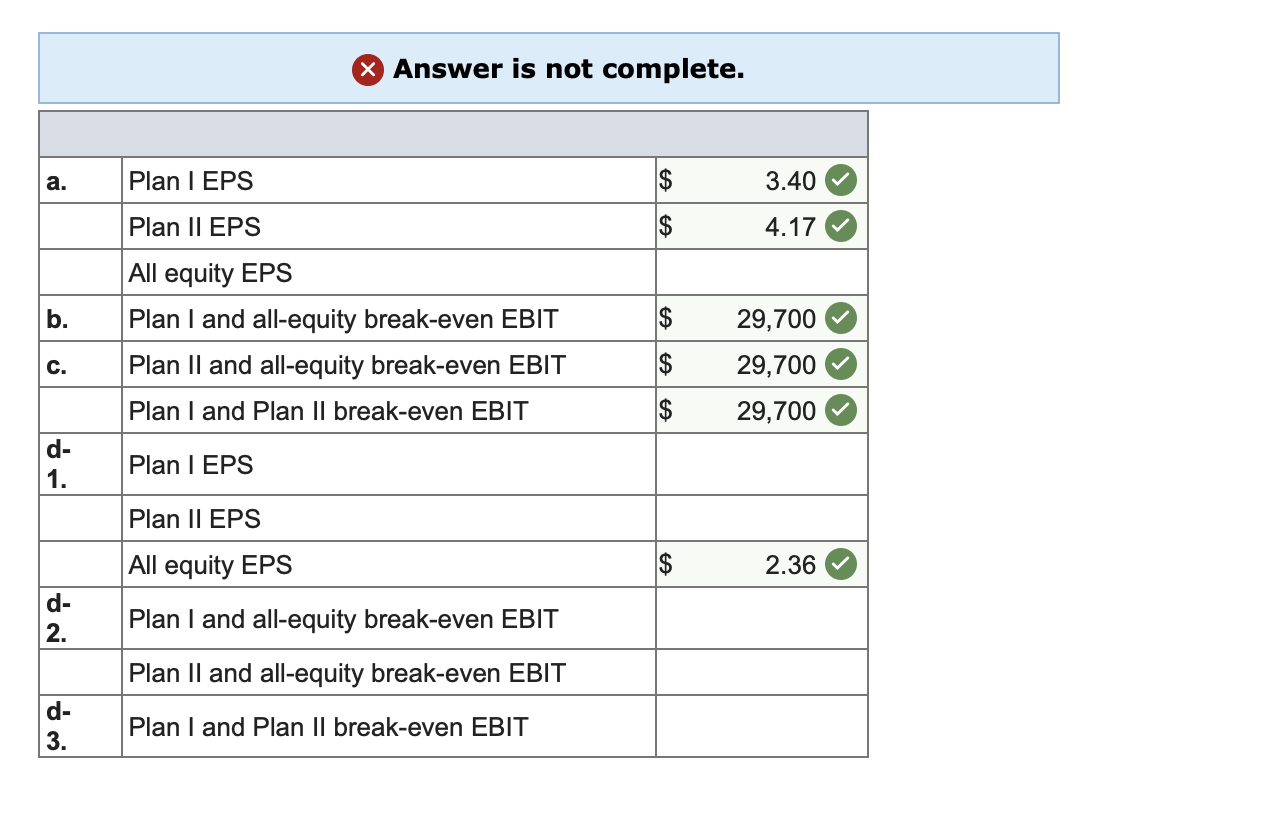Click the empty answer field for d-2 Plan II break-even EBIT
Image resolution: width=1276 pixels, height=828 pixels.
point(761,672)
